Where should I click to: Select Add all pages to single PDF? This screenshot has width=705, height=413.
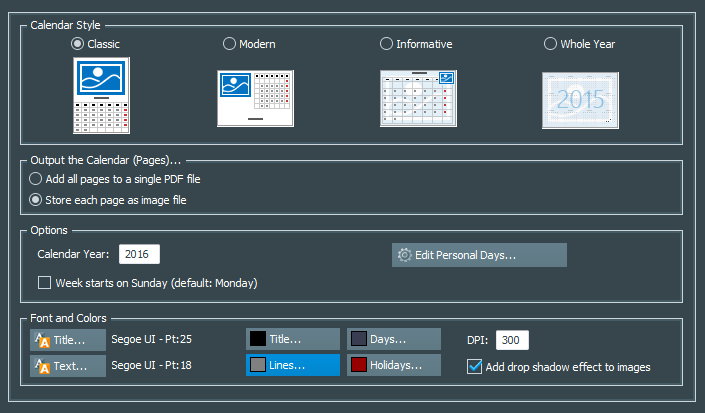[x=37, y=179]
